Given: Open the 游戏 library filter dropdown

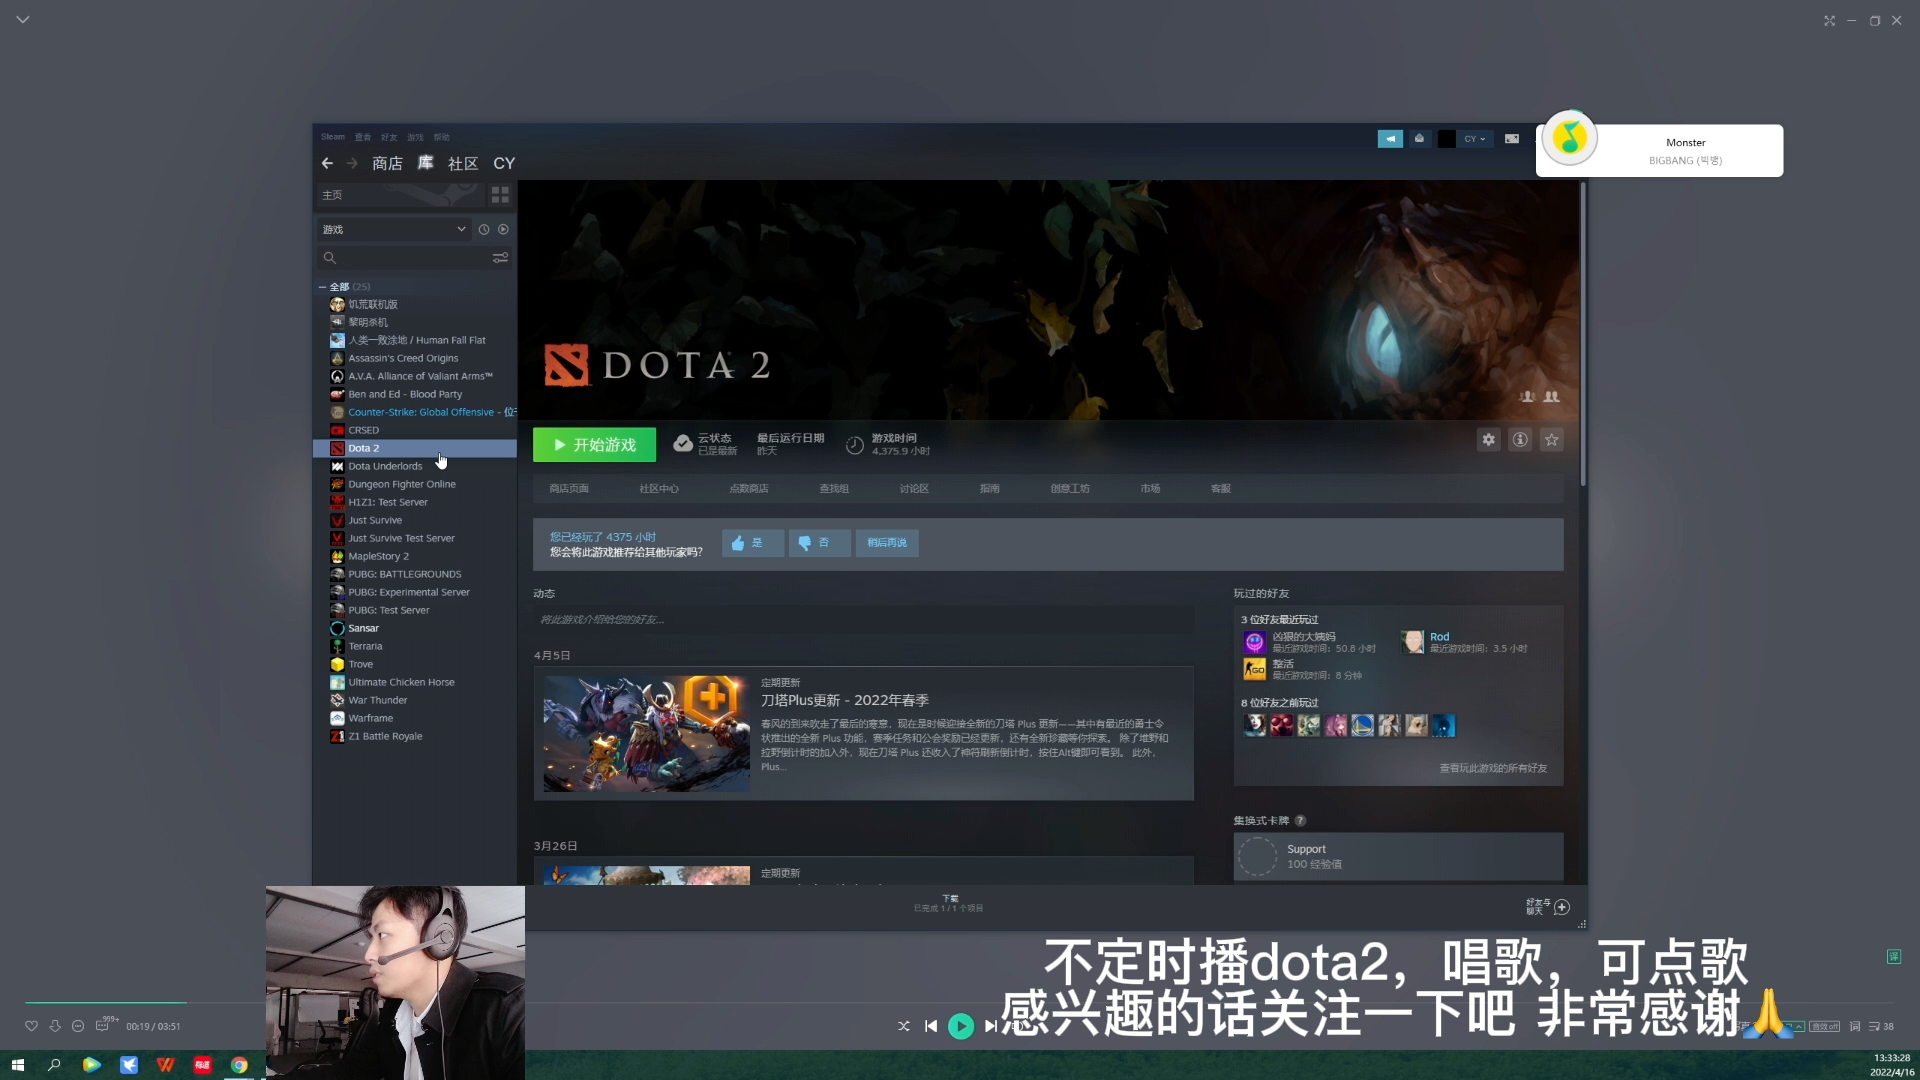Looking at the screenshot, I should click(x=394, y=229).
